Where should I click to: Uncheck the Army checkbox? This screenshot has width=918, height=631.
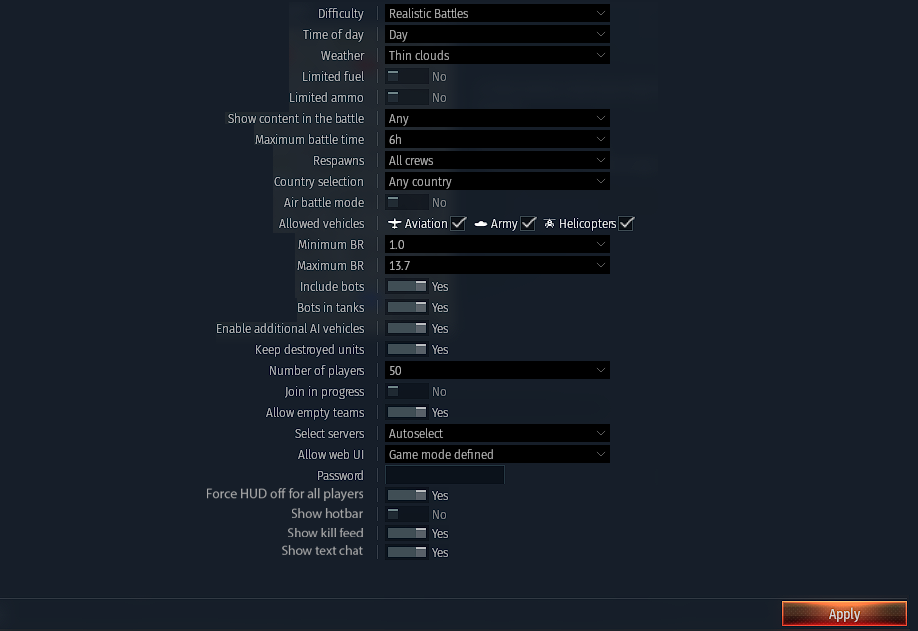pos(529,224)
